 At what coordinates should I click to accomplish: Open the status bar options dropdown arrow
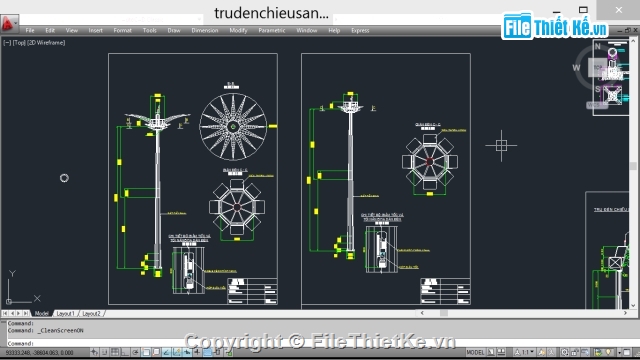pos(620,352)
